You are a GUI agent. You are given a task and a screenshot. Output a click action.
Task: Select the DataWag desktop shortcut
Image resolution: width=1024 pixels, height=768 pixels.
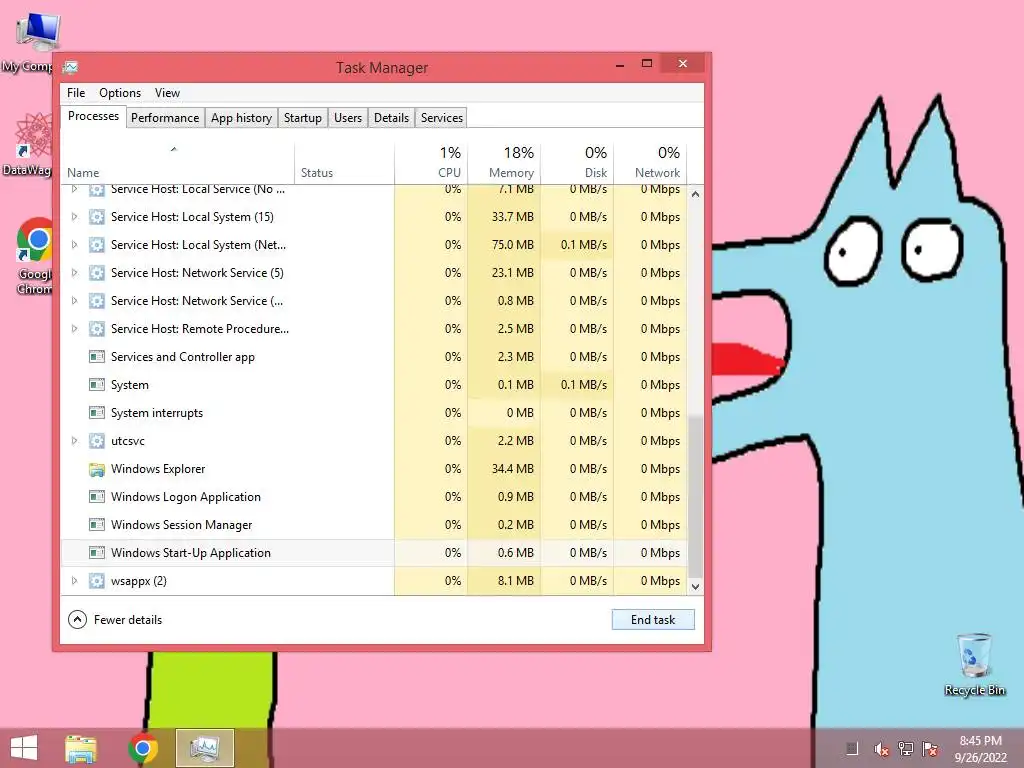(27, 144)
